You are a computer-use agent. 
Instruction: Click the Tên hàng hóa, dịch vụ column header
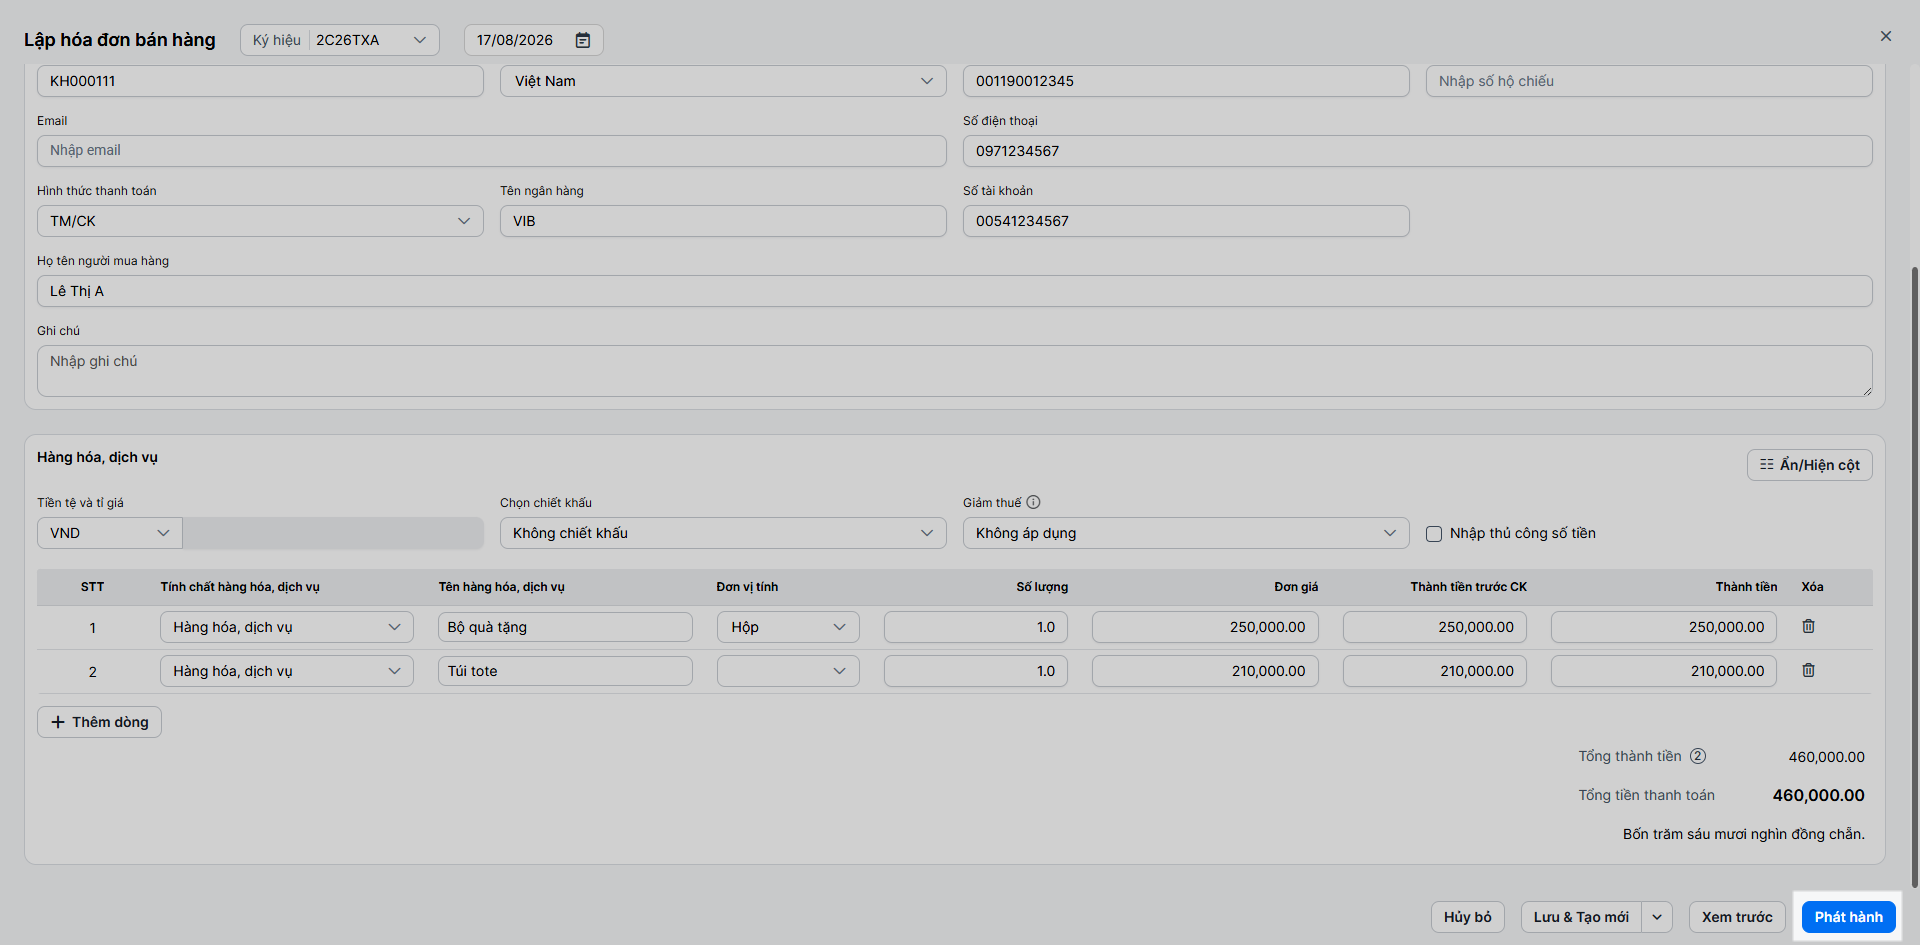click(x=501, y=587)
